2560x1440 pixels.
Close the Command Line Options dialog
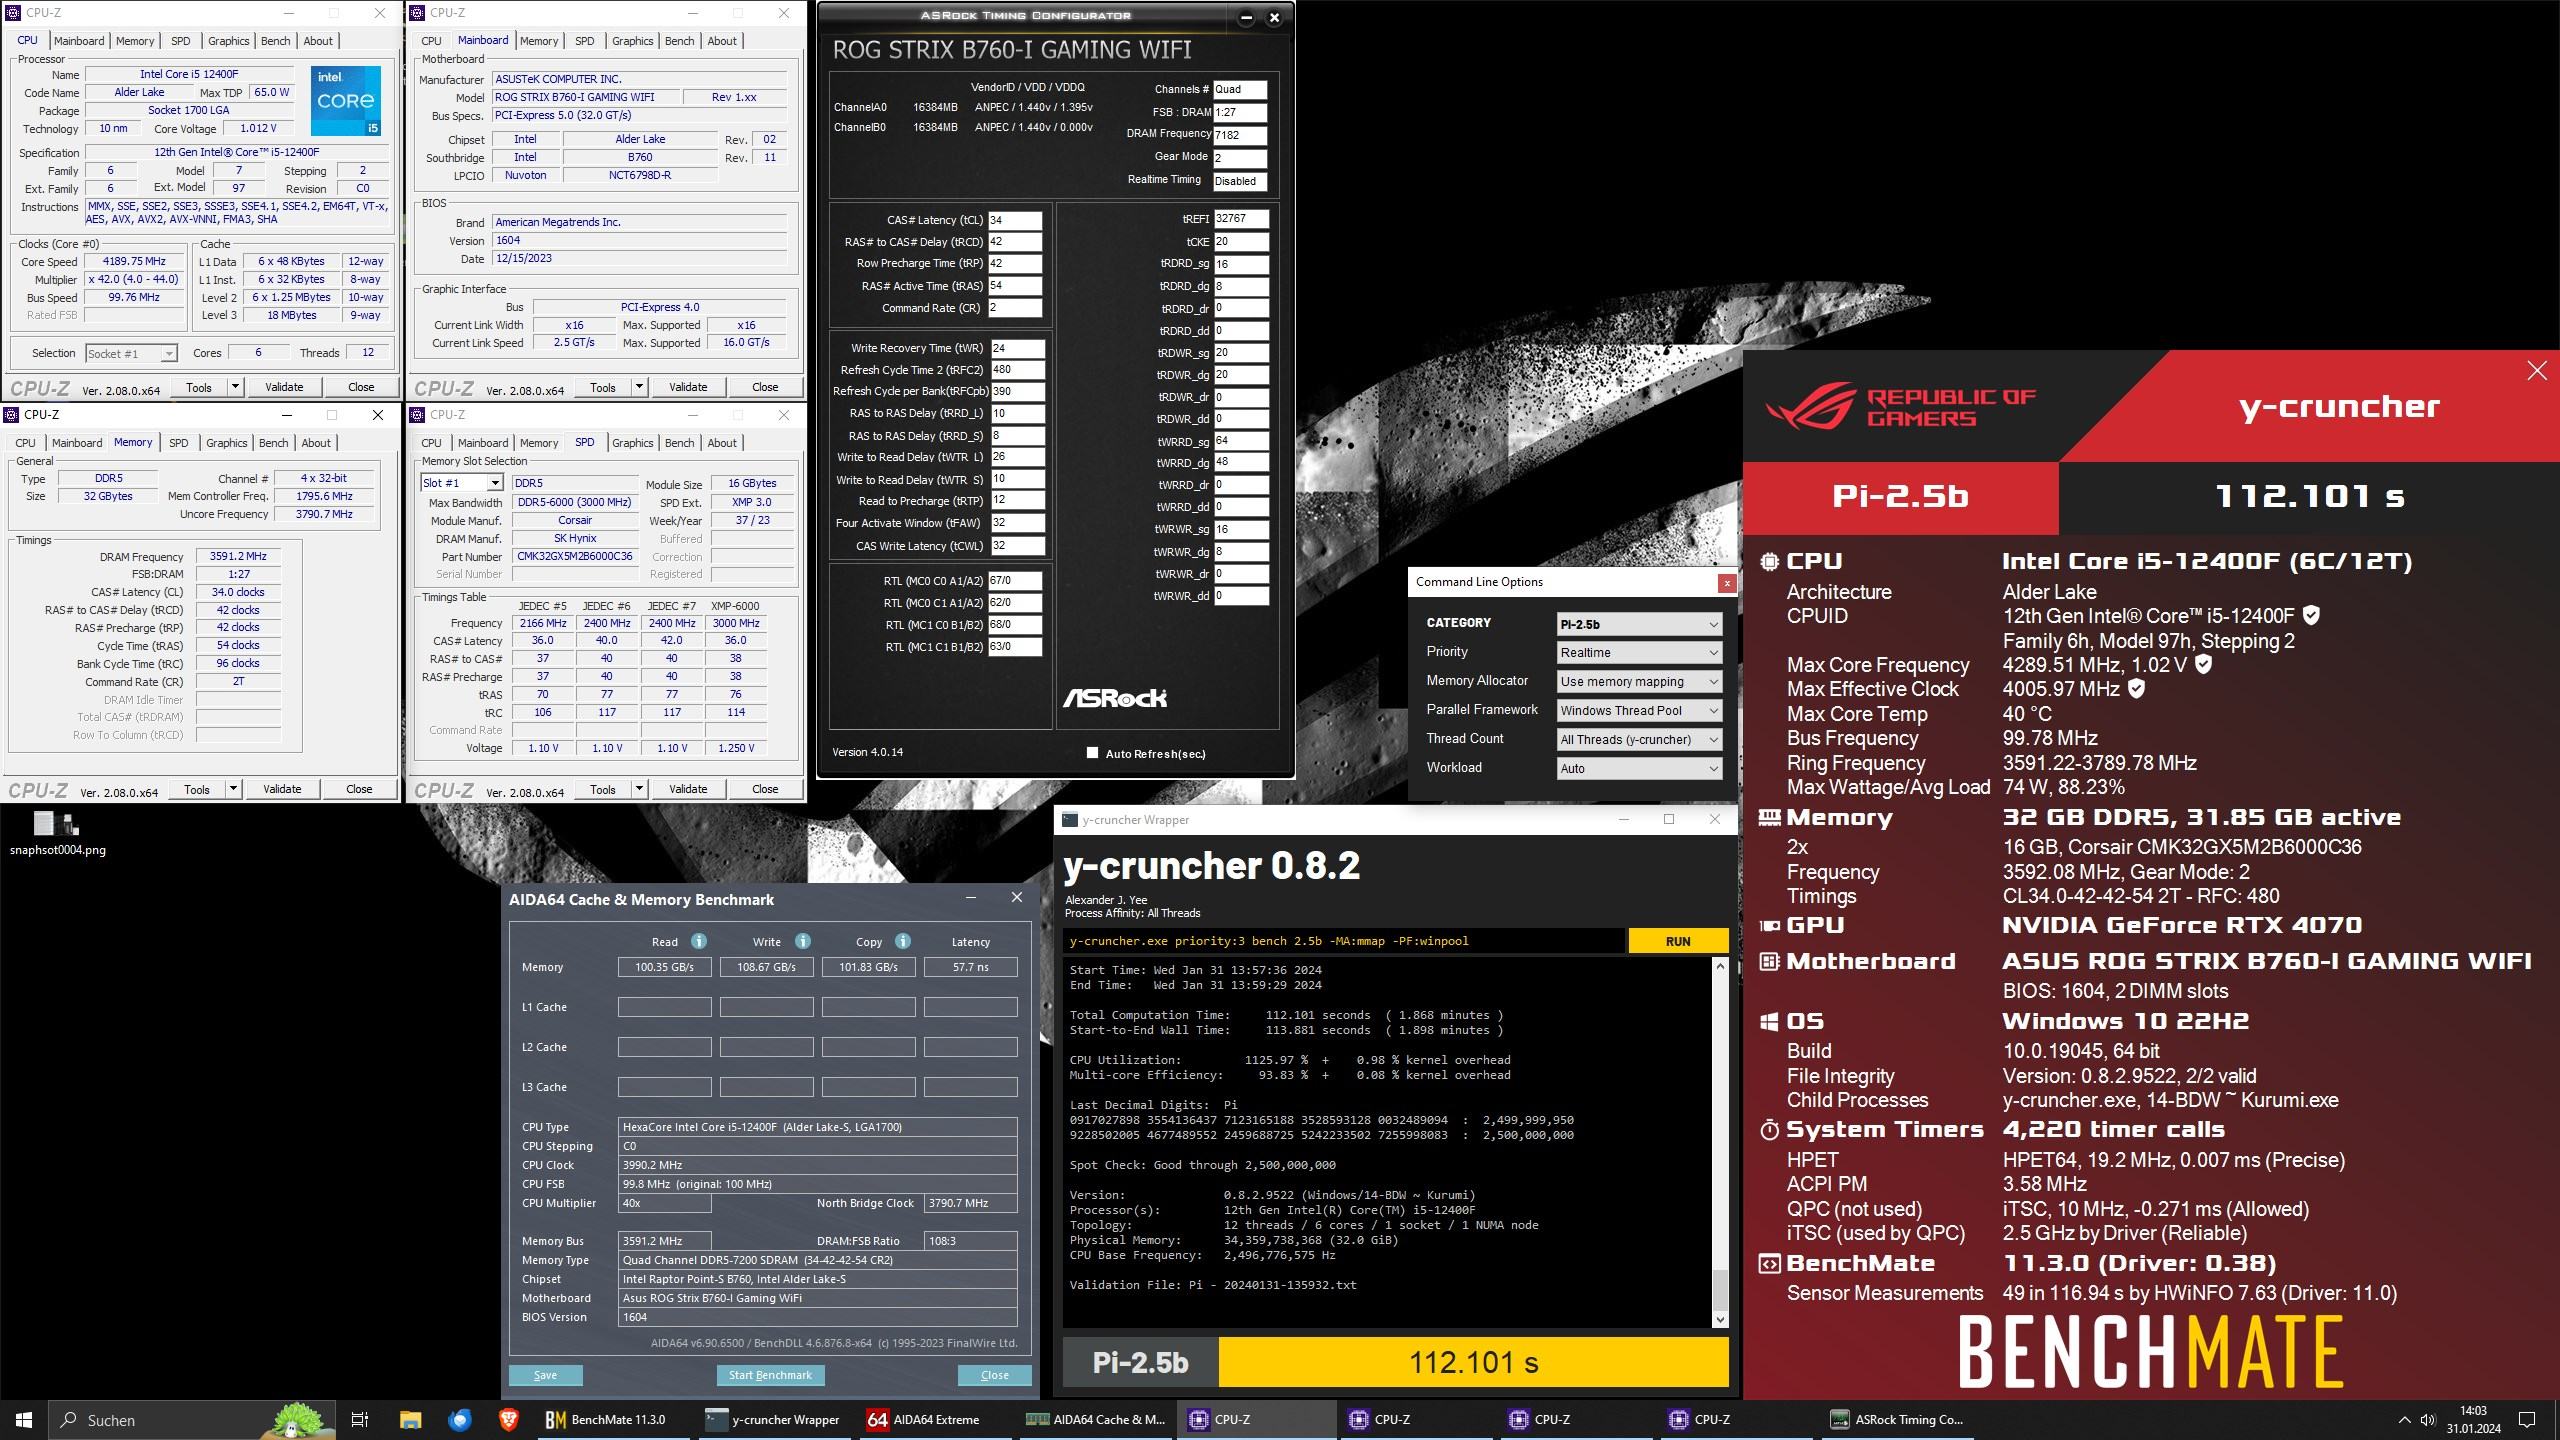[1726, 582]
